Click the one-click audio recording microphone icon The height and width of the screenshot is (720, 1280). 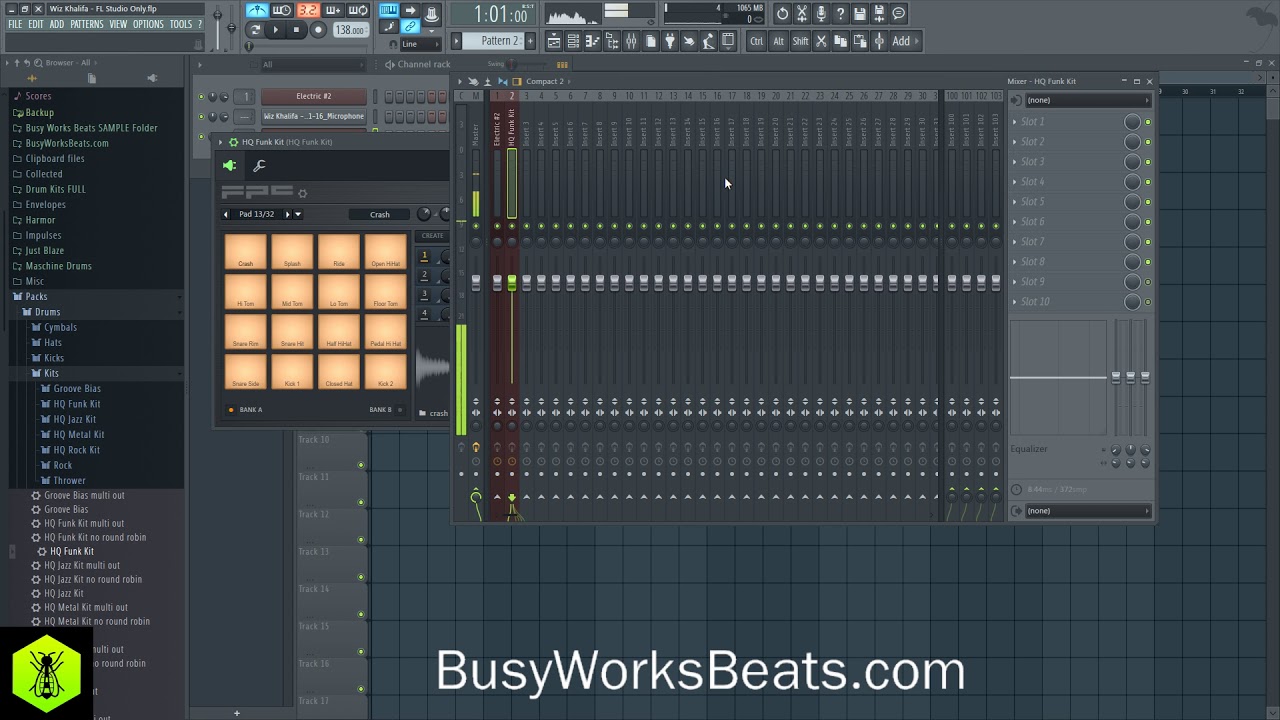(x=821, y=14)
